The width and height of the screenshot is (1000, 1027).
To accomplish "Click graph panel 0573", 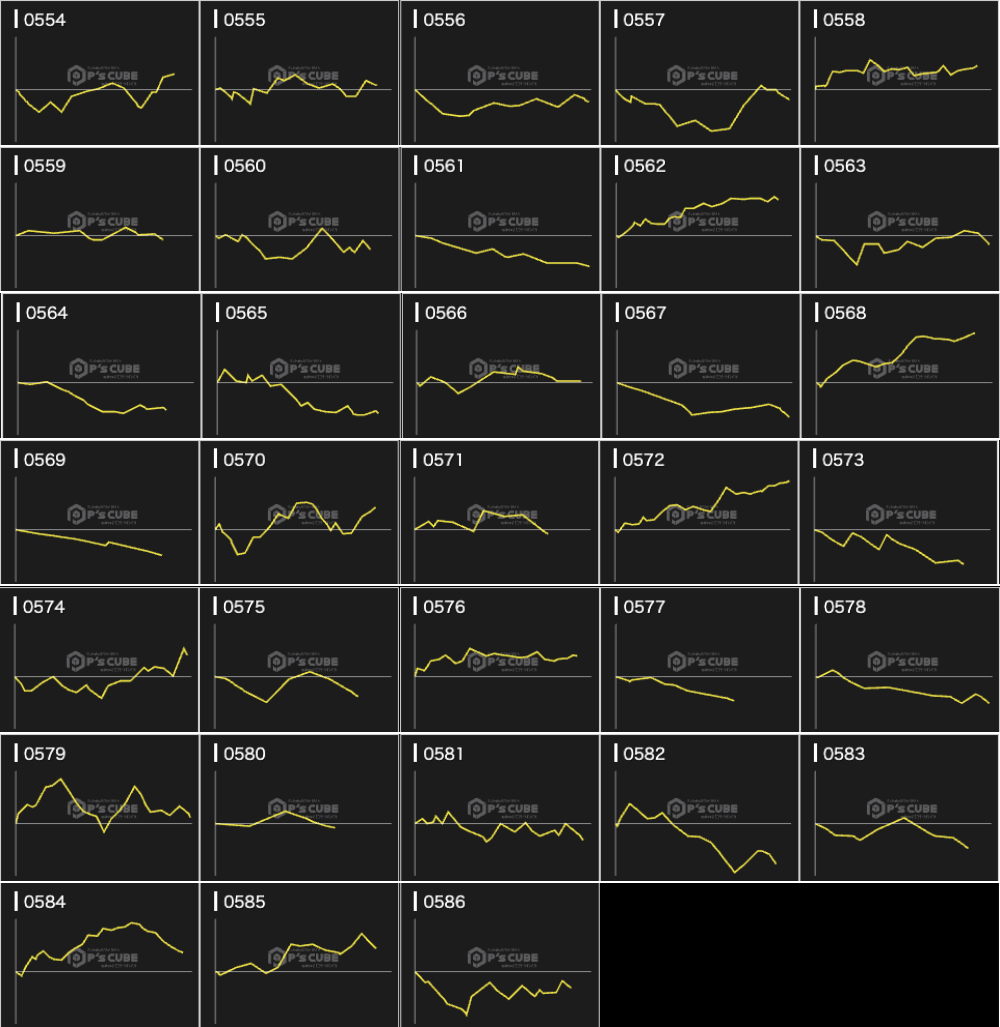I will click(900, 513).
